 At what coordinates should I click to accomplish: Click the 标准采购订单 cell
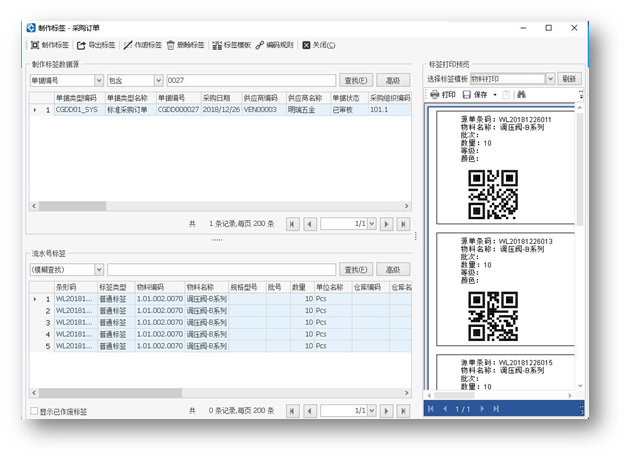tap(131, 110)
